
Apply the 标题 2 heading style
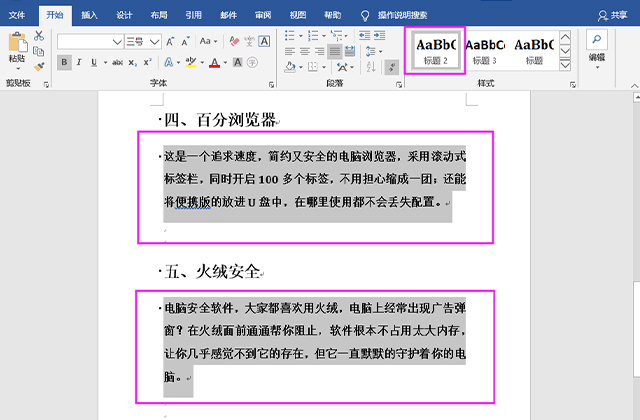coord(436,51)
